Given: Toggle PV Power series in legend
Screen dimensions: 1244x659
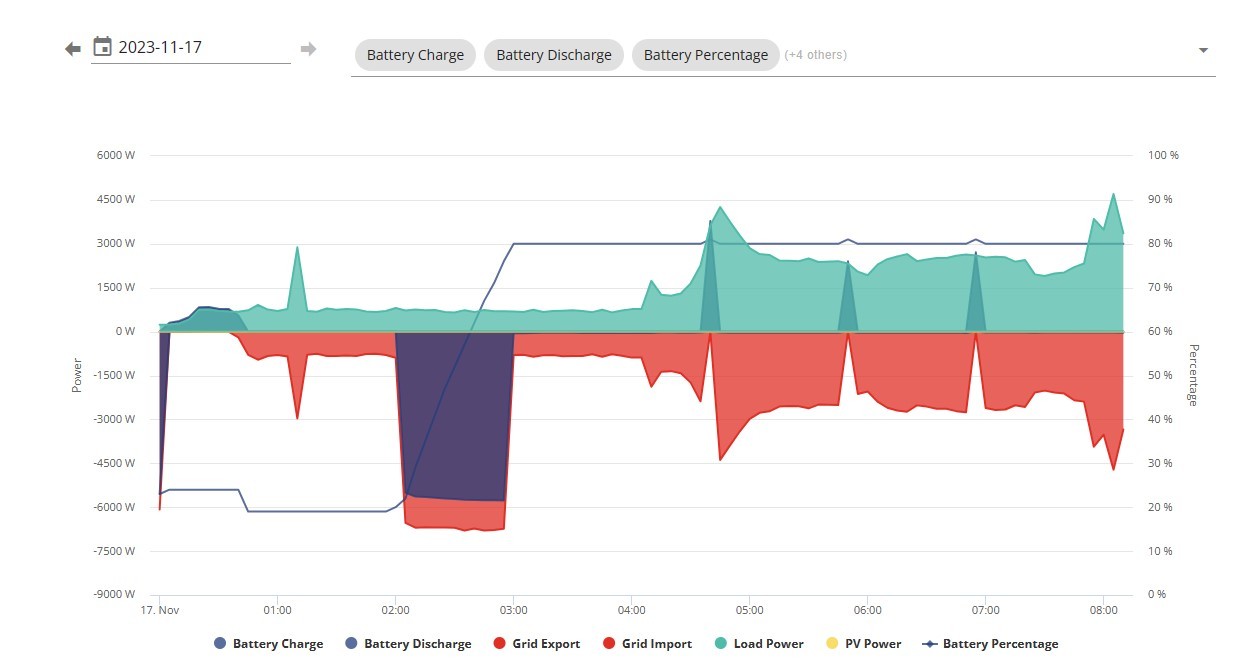Looking at the screenshot, I should (864, 644).
